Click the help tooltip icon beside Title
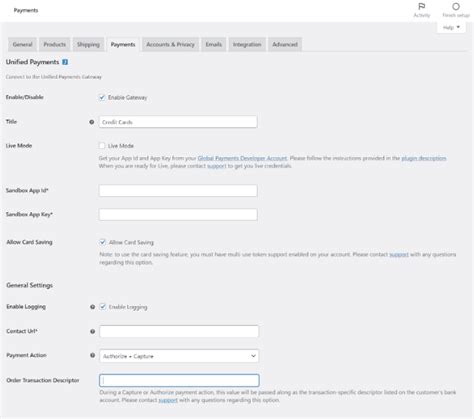Screen dimensions: 474x419 tap(92, 122)
